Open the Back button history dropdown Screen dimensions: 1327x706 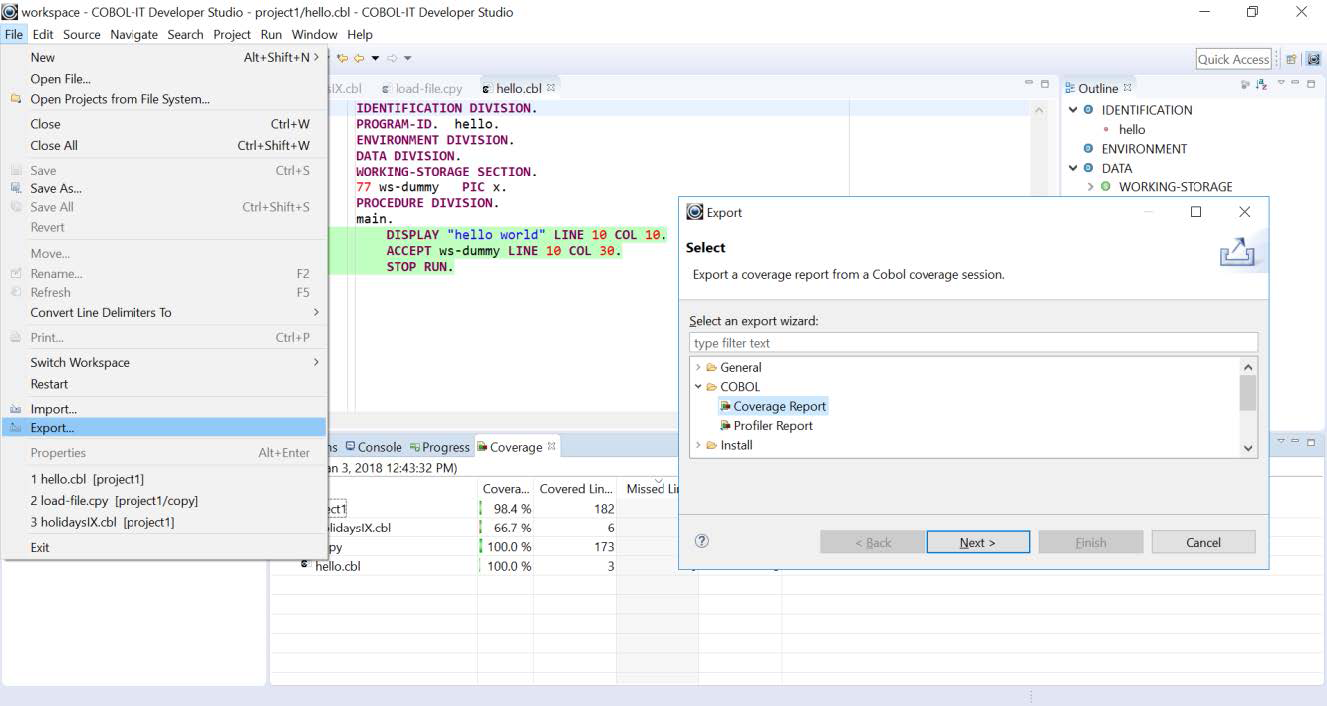[x=375, y=58]
